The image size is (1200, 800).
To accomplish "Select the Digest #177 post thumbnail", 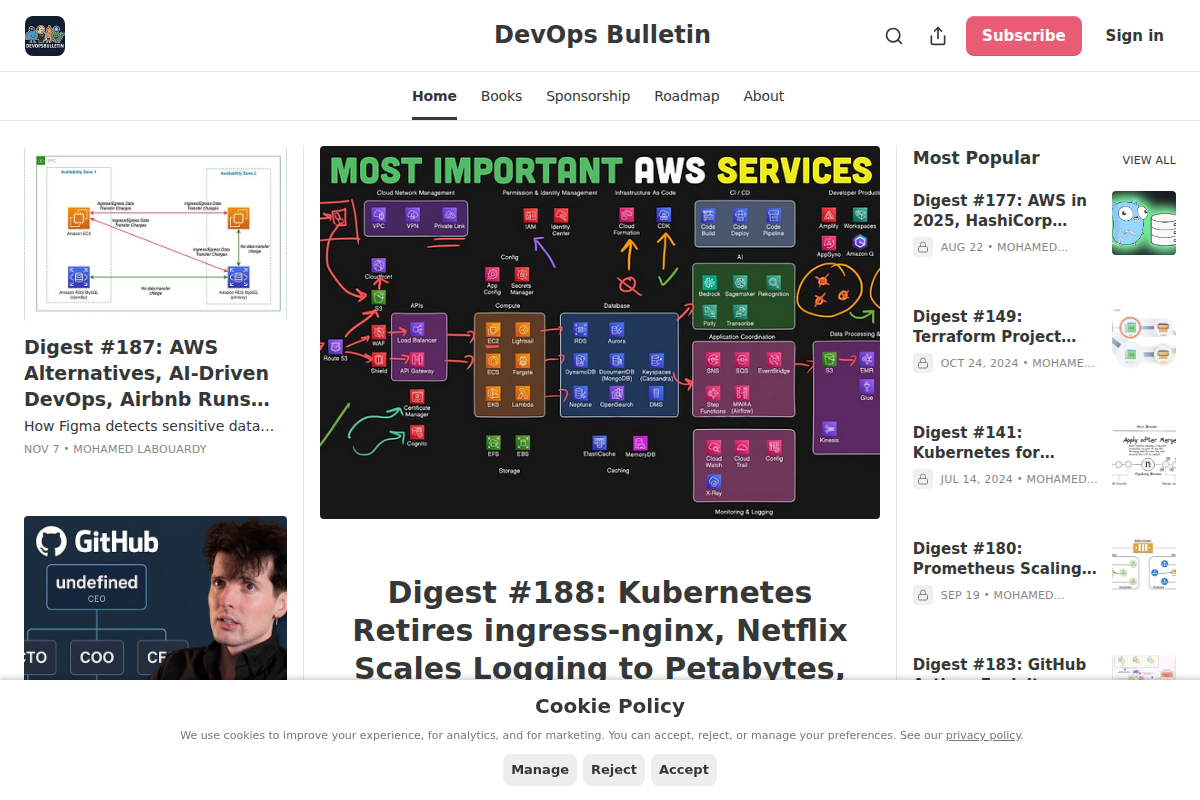I will 1143,222.
